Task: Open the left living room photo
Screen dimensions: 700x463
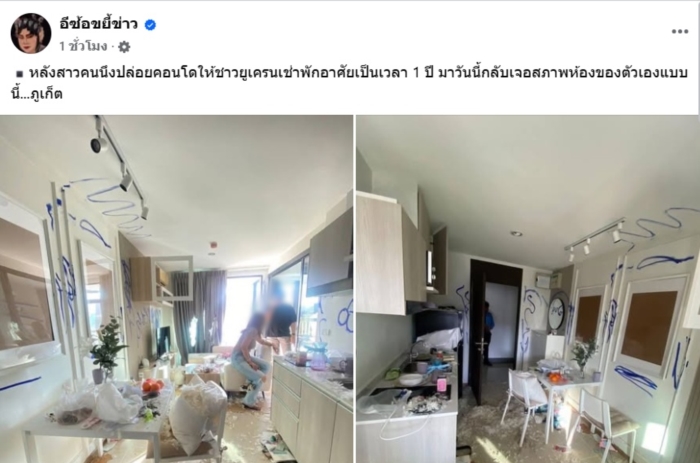Action: click(176, 289)
